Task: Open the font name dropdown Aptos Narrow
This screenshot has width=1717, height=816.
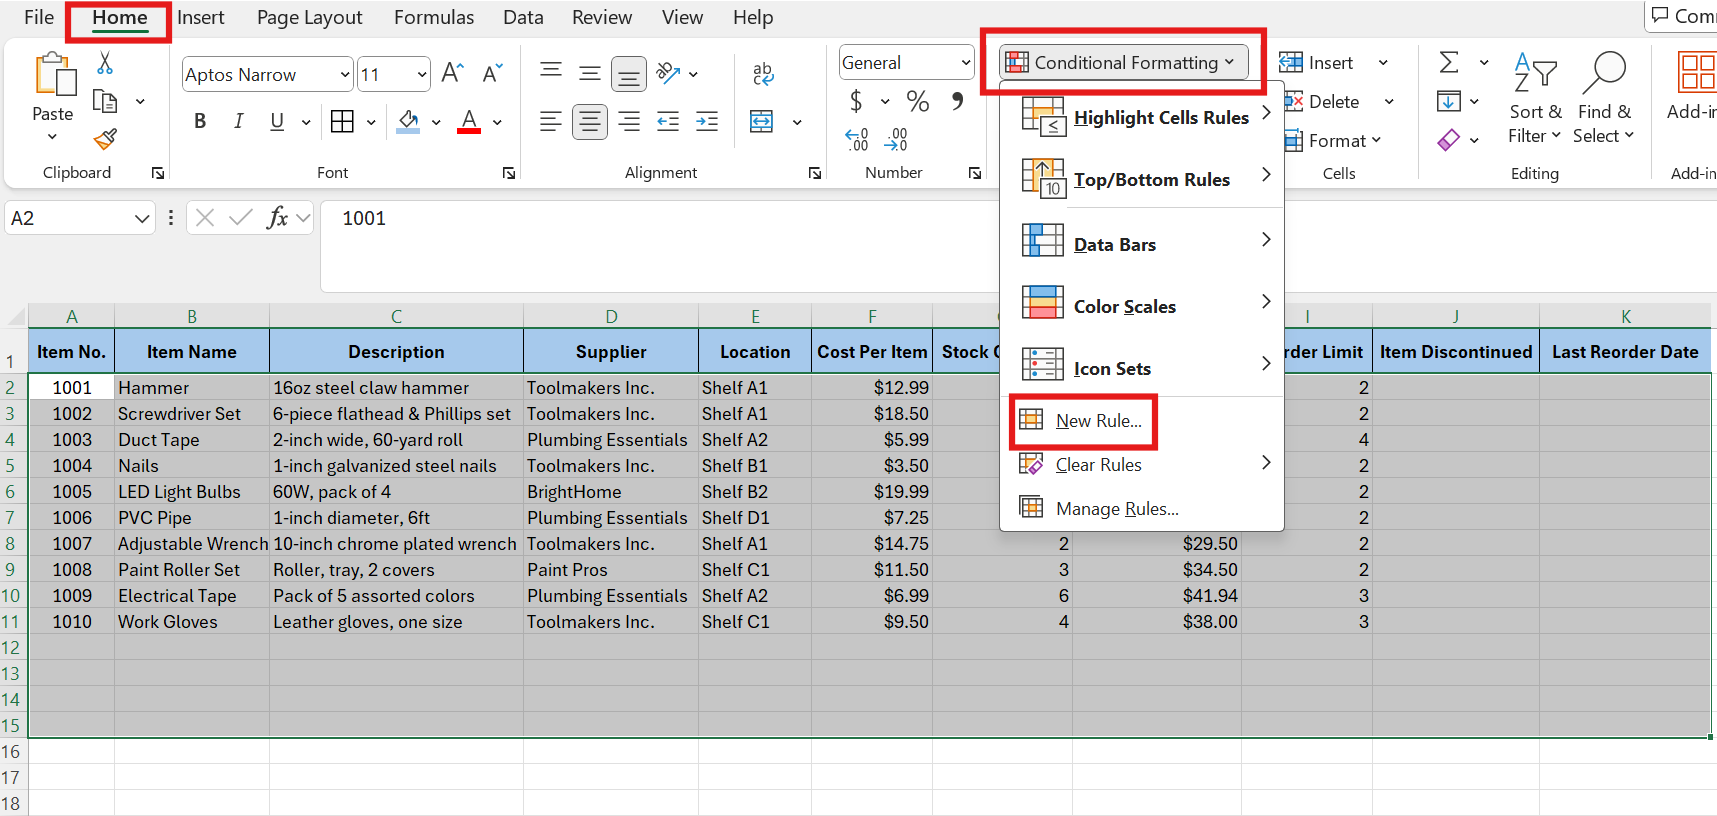Action: pos(345,74)
